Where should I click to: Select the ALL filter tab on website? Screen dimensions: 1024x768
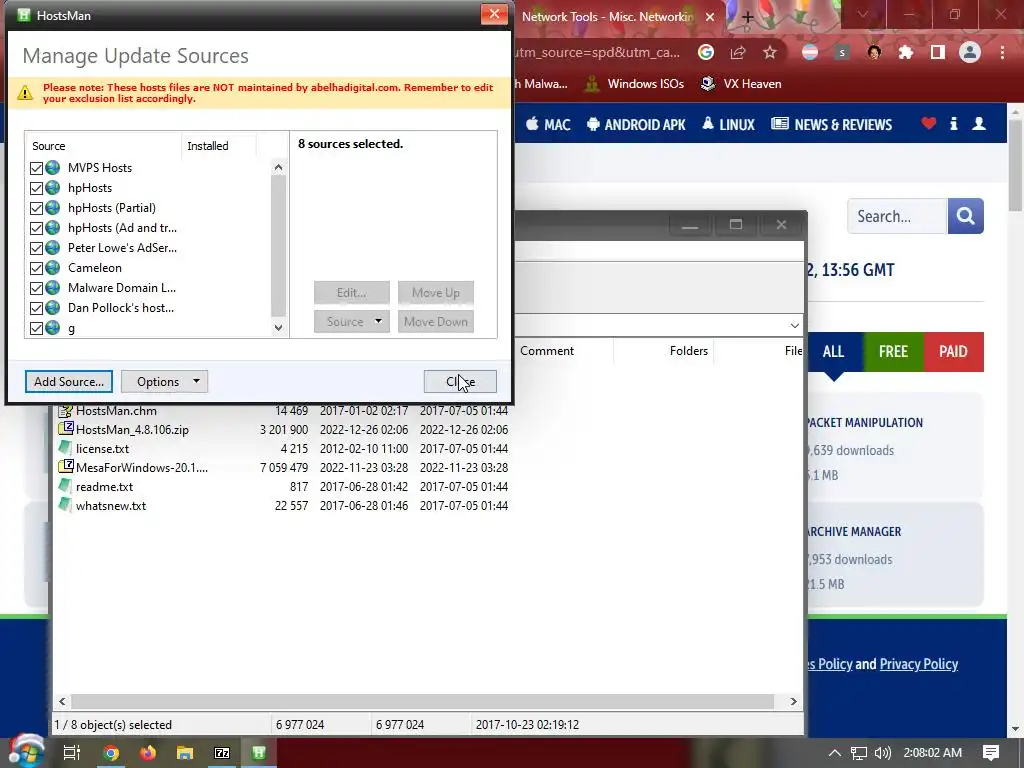click(834, 351)
